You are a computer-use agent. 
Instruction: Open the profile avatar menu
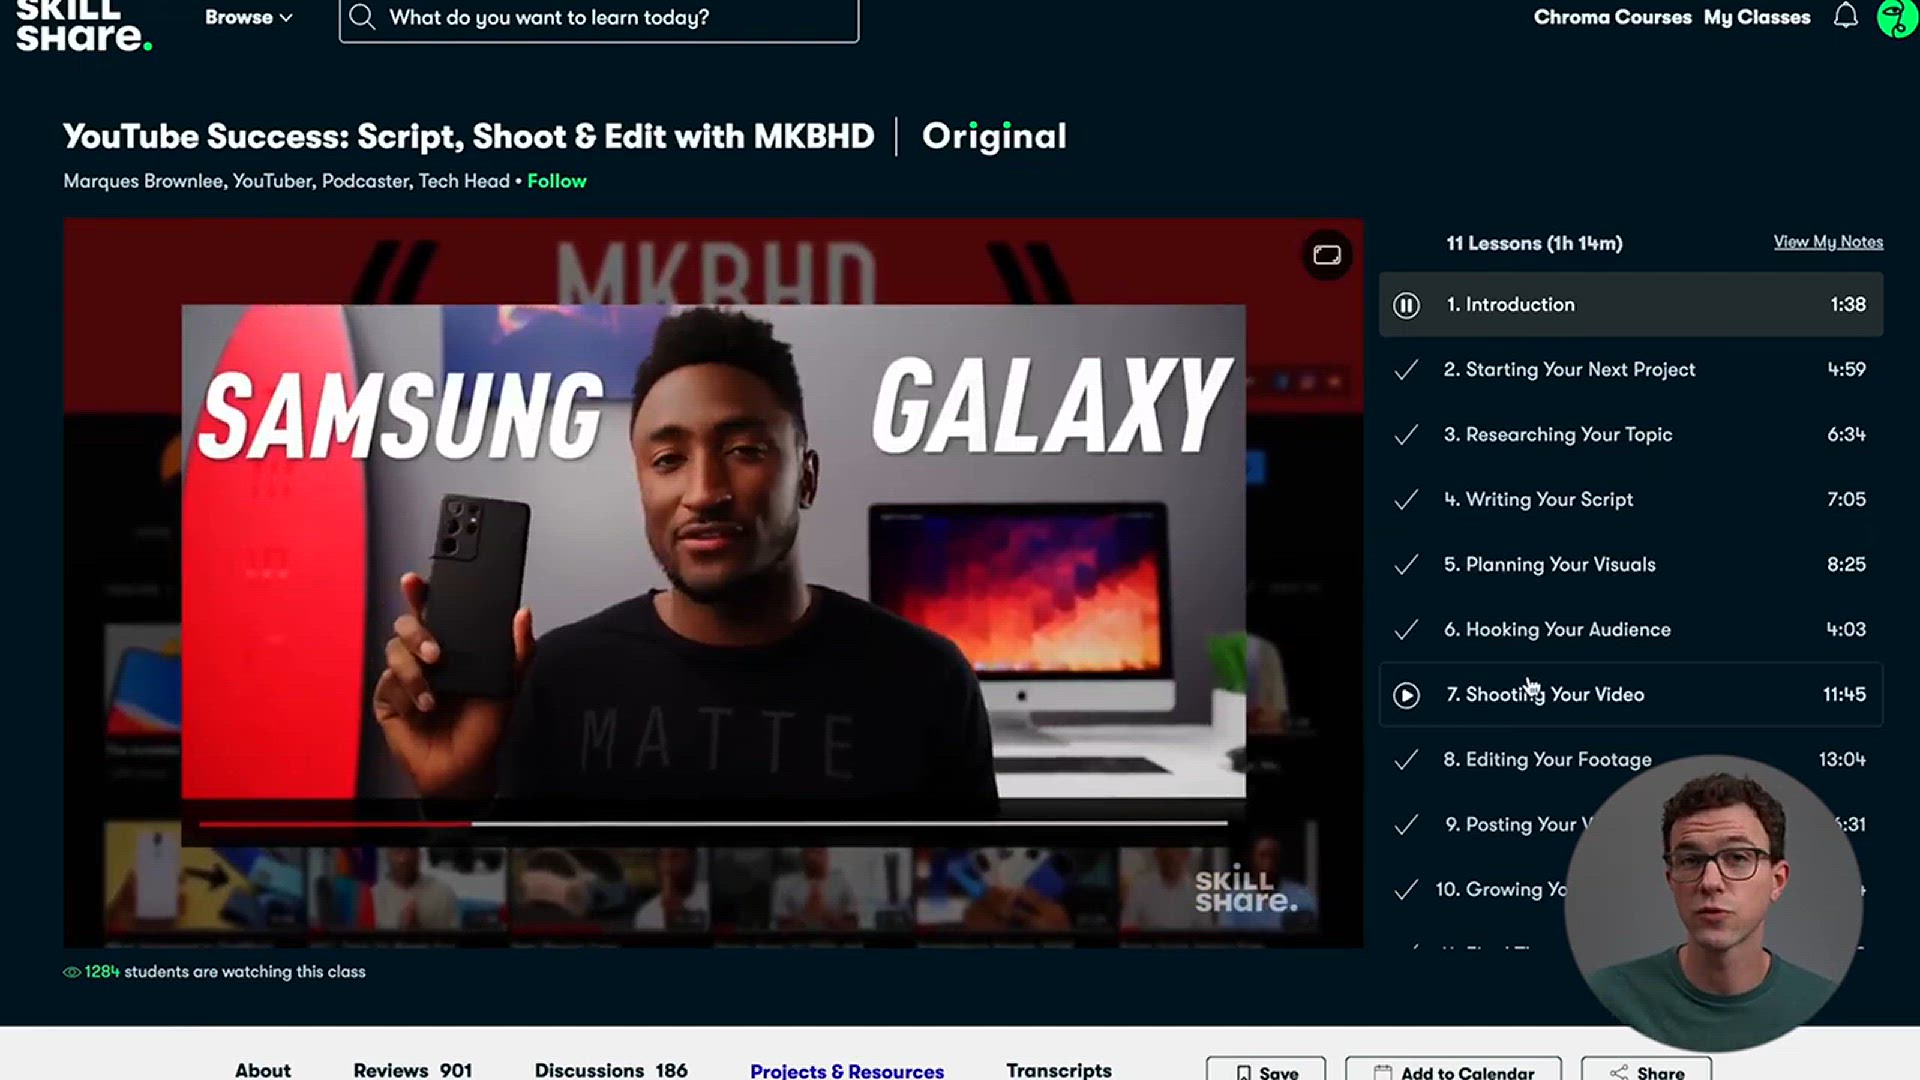click(1897, 17)
